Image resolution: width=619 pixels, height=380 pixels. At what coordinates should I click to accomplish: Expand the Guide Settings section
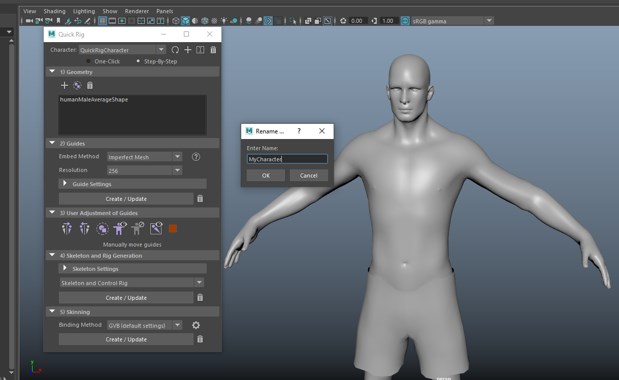point(132,184)
